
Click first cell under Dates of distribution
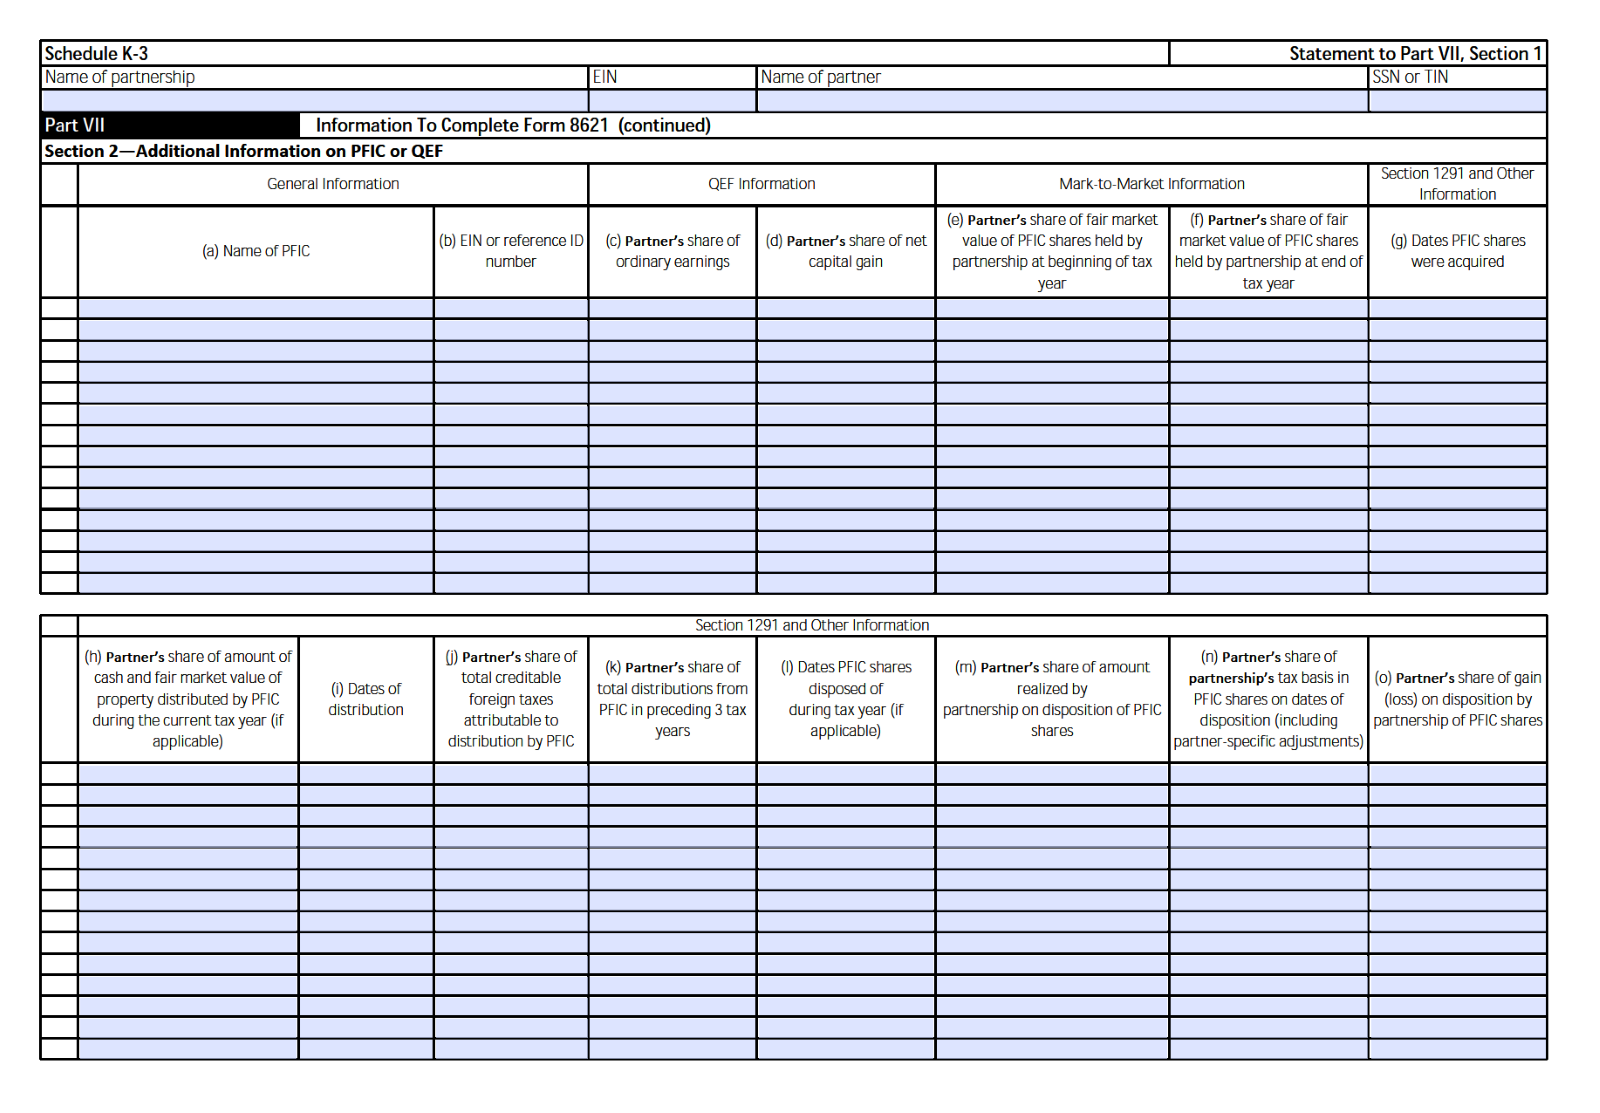coord(366,774)
